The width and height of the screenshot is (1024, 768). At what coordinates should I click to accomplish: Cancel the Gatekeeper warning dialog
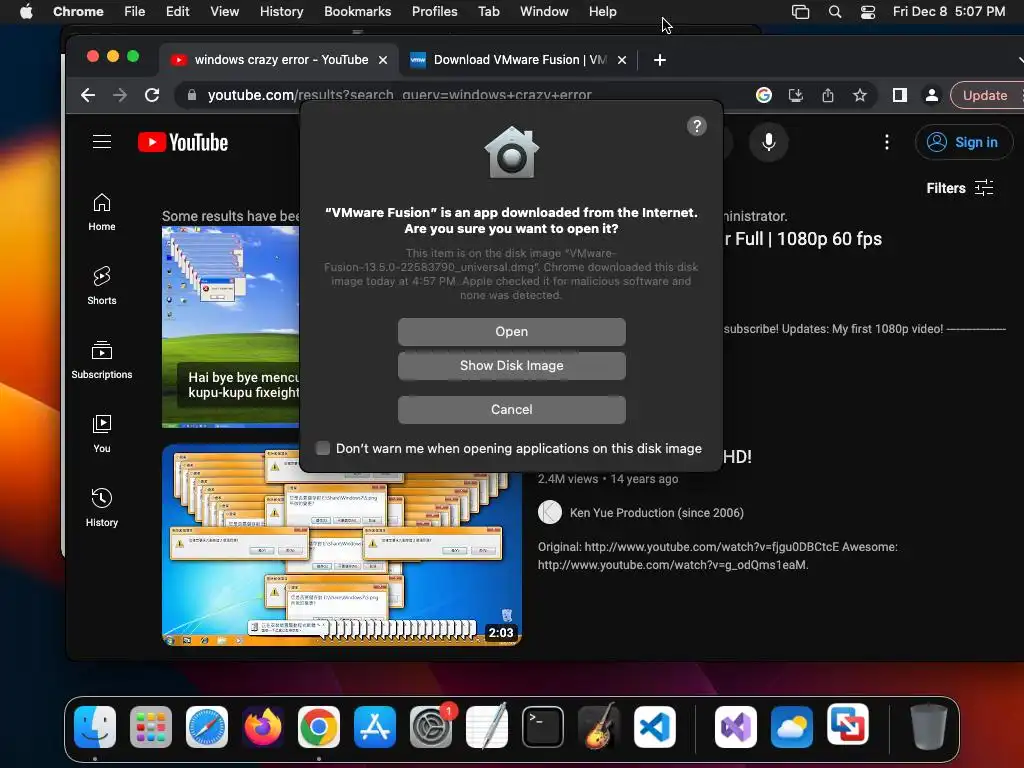tap(511, 409)
